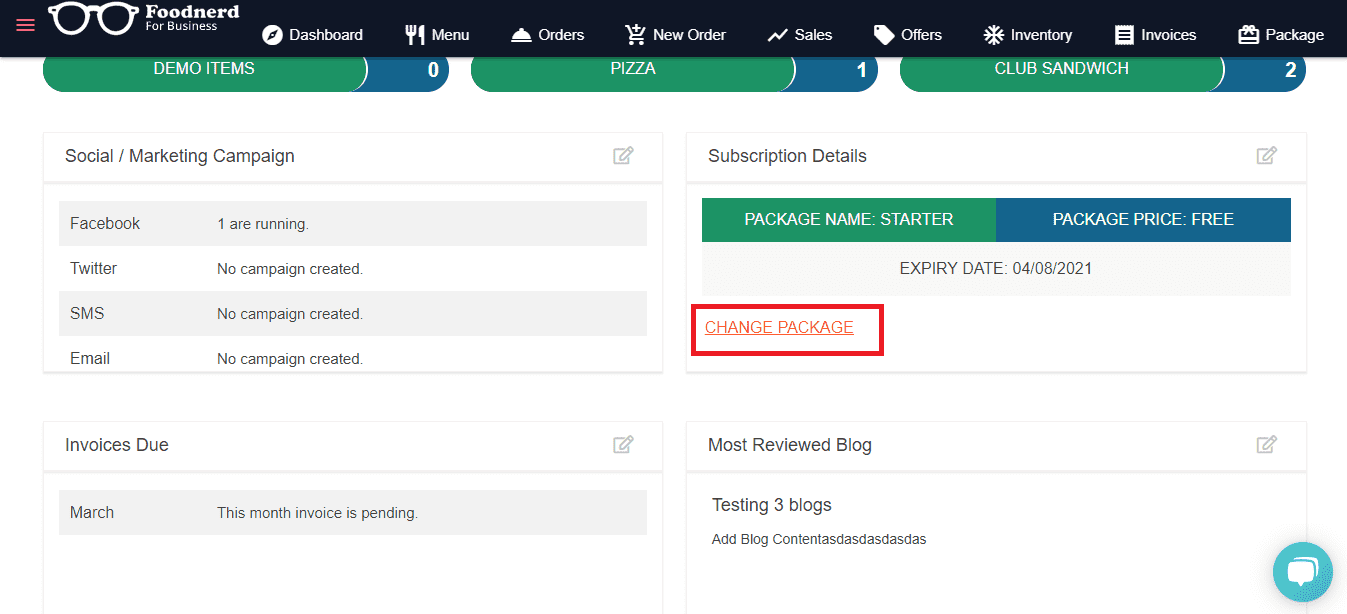Open the live chat bubble
This screenshot has height=614, width=1347.
click(x=1302, y=572)
